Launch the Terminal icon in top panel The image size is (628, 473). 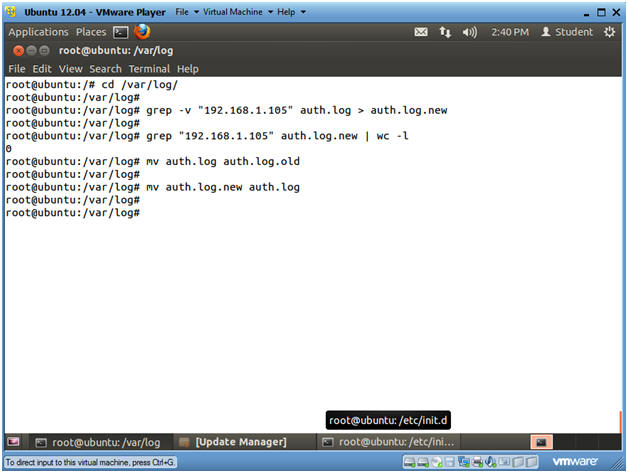coord(121,32)
